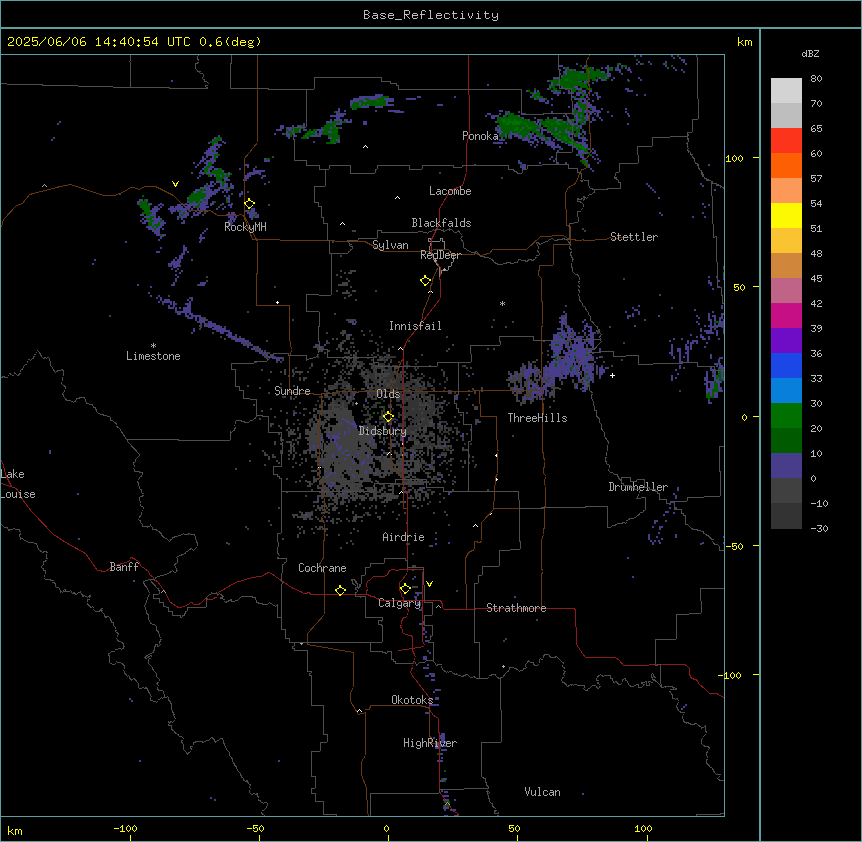Select the purple 36-39 dBZ legend swatch
862x842 pixels.
(x=786, y=341)
